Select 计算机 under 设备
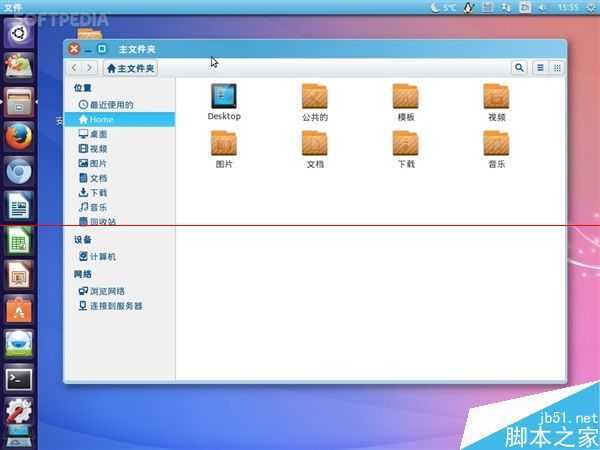 119,256
